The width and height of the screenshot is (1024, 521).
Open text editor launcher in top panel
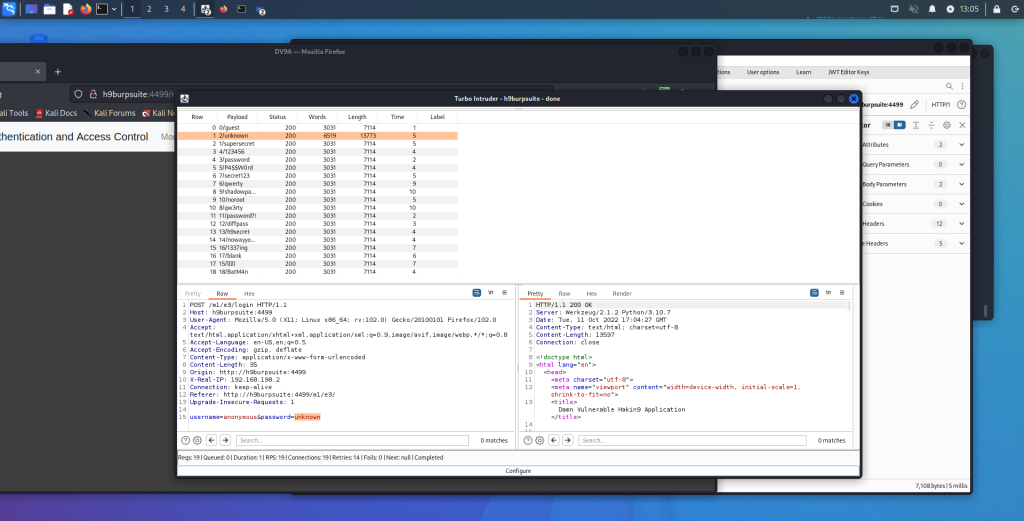click(67, 9)
